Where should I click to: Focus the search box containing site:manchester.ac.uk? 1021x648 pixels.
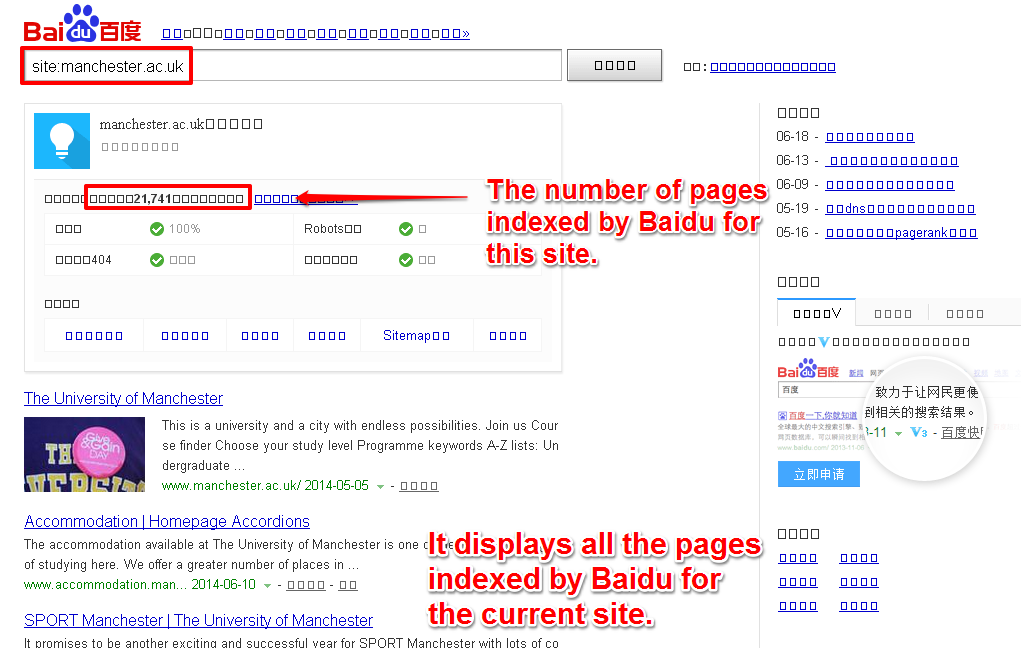292,66
